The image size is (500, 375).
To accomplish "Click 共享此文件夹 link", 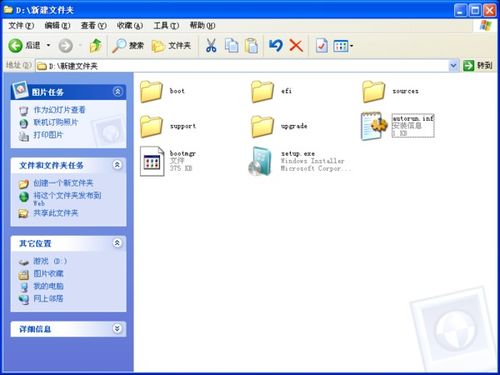I will [x=56, y=213].
